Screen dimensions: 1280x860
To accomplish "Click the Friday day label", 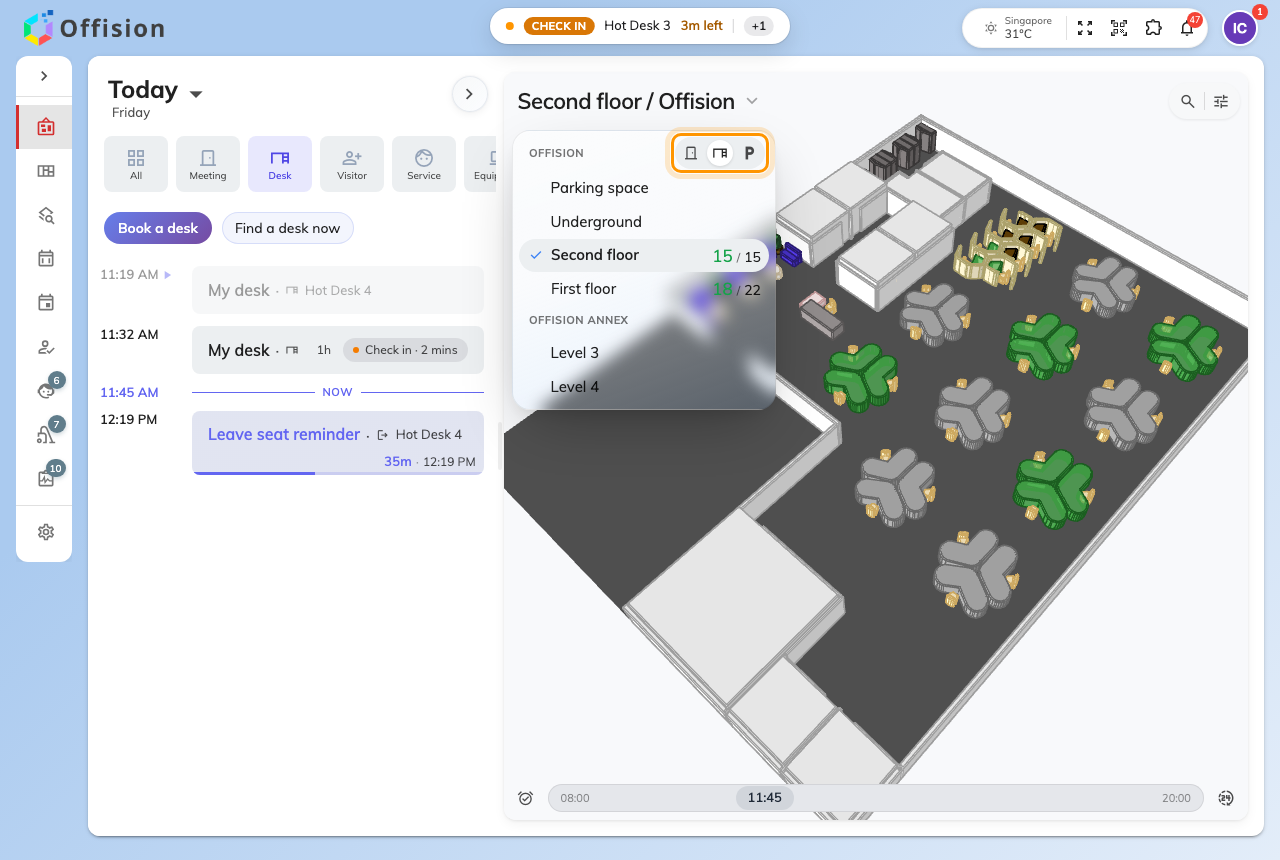I will (x=131, y=113).
